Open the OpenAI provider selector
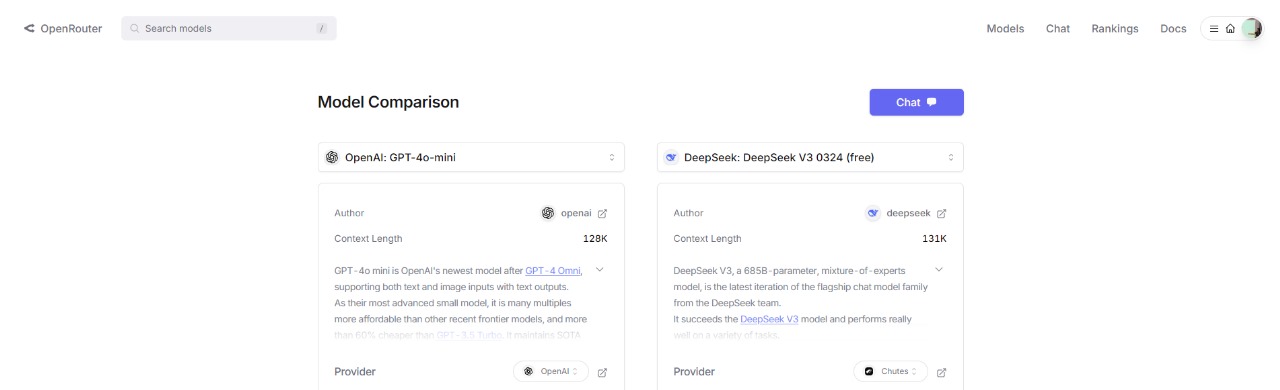1280x390 pixels. [551, 371]
